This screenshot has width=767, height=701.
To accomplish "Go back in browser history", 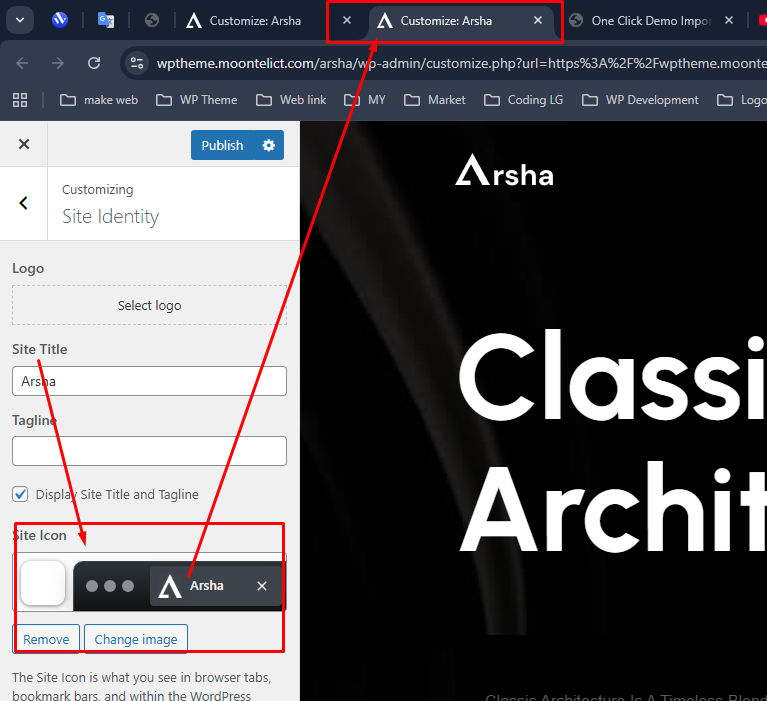I will pyautogui.click(x=23, y=63).
